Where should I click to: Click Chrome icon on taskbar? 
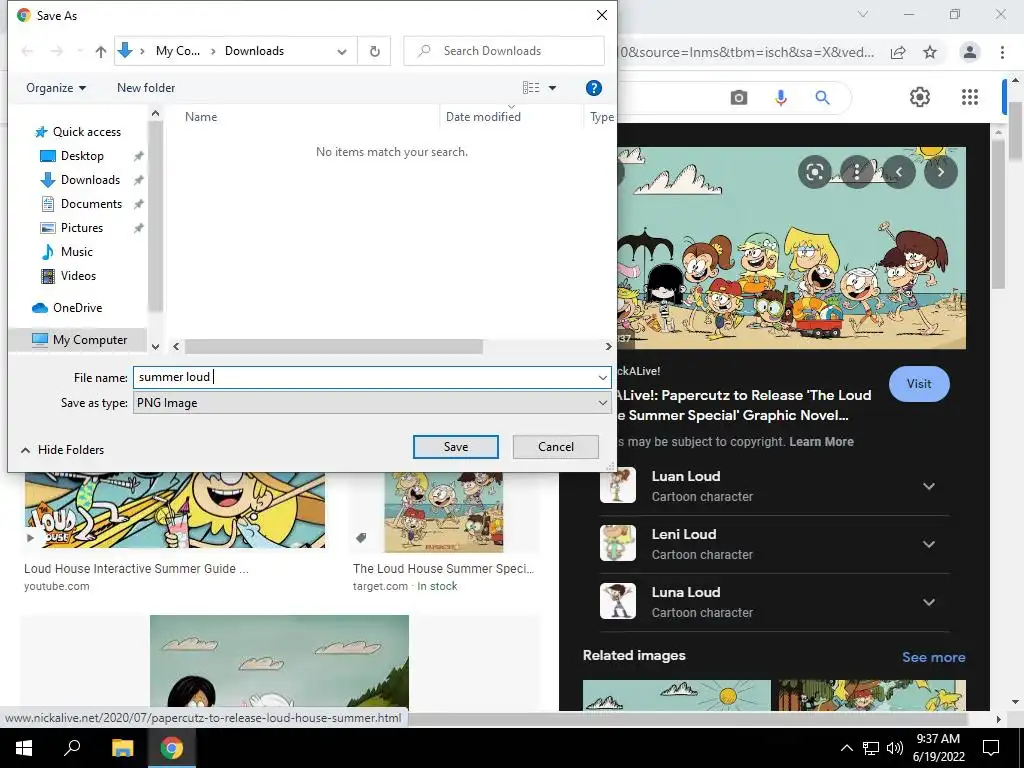coord(172,748)
